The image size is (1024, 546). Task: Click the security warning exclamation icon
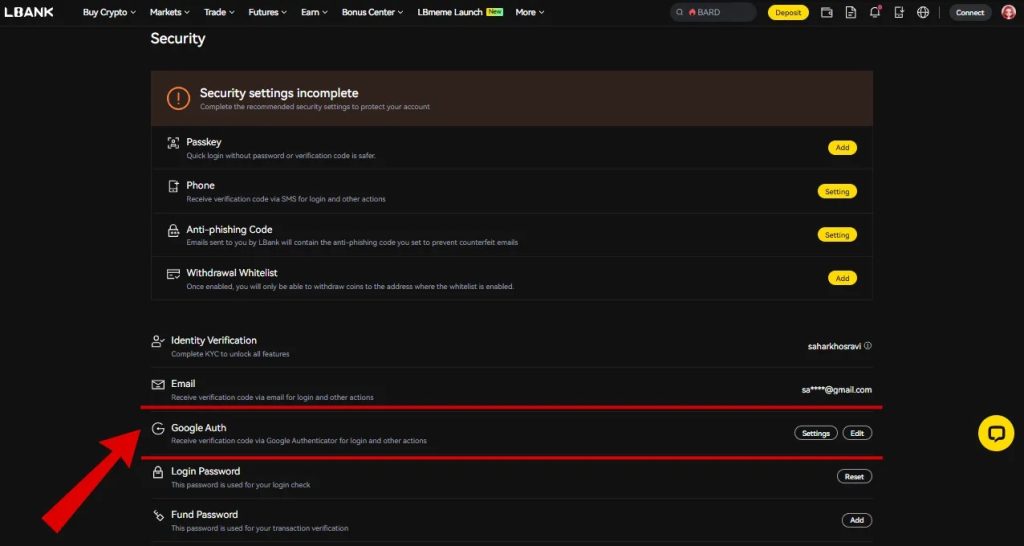178,98
